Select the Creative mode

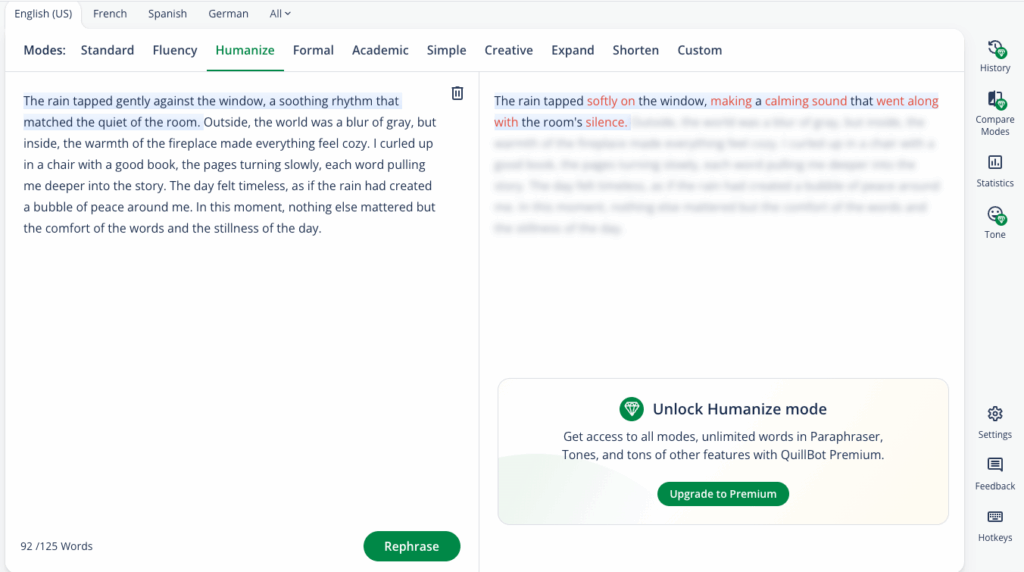[x=508, y=50]
